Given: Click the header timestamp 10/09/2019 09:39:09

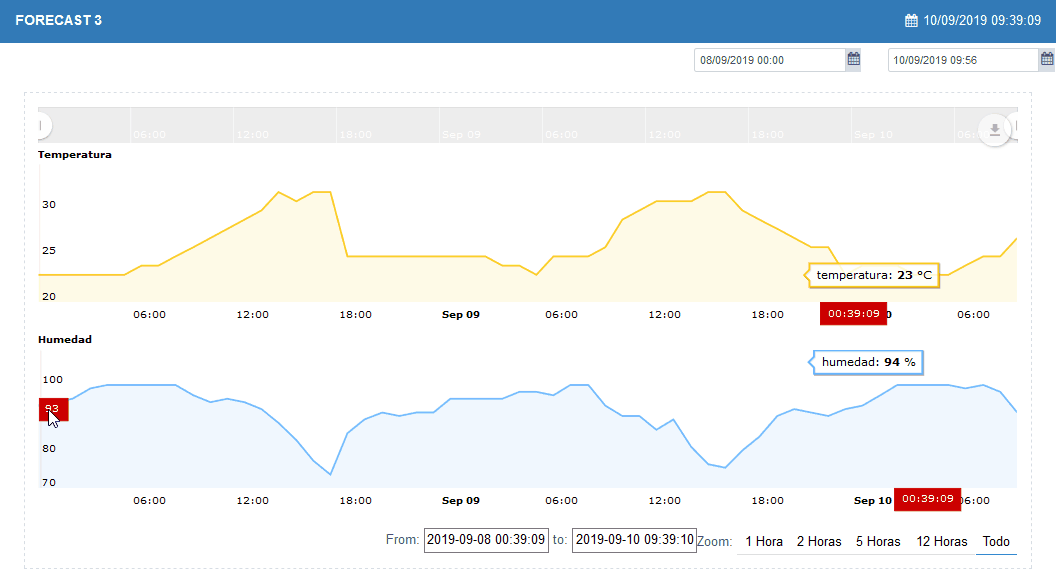Looking at the screenshot, I should click(982, 20).
